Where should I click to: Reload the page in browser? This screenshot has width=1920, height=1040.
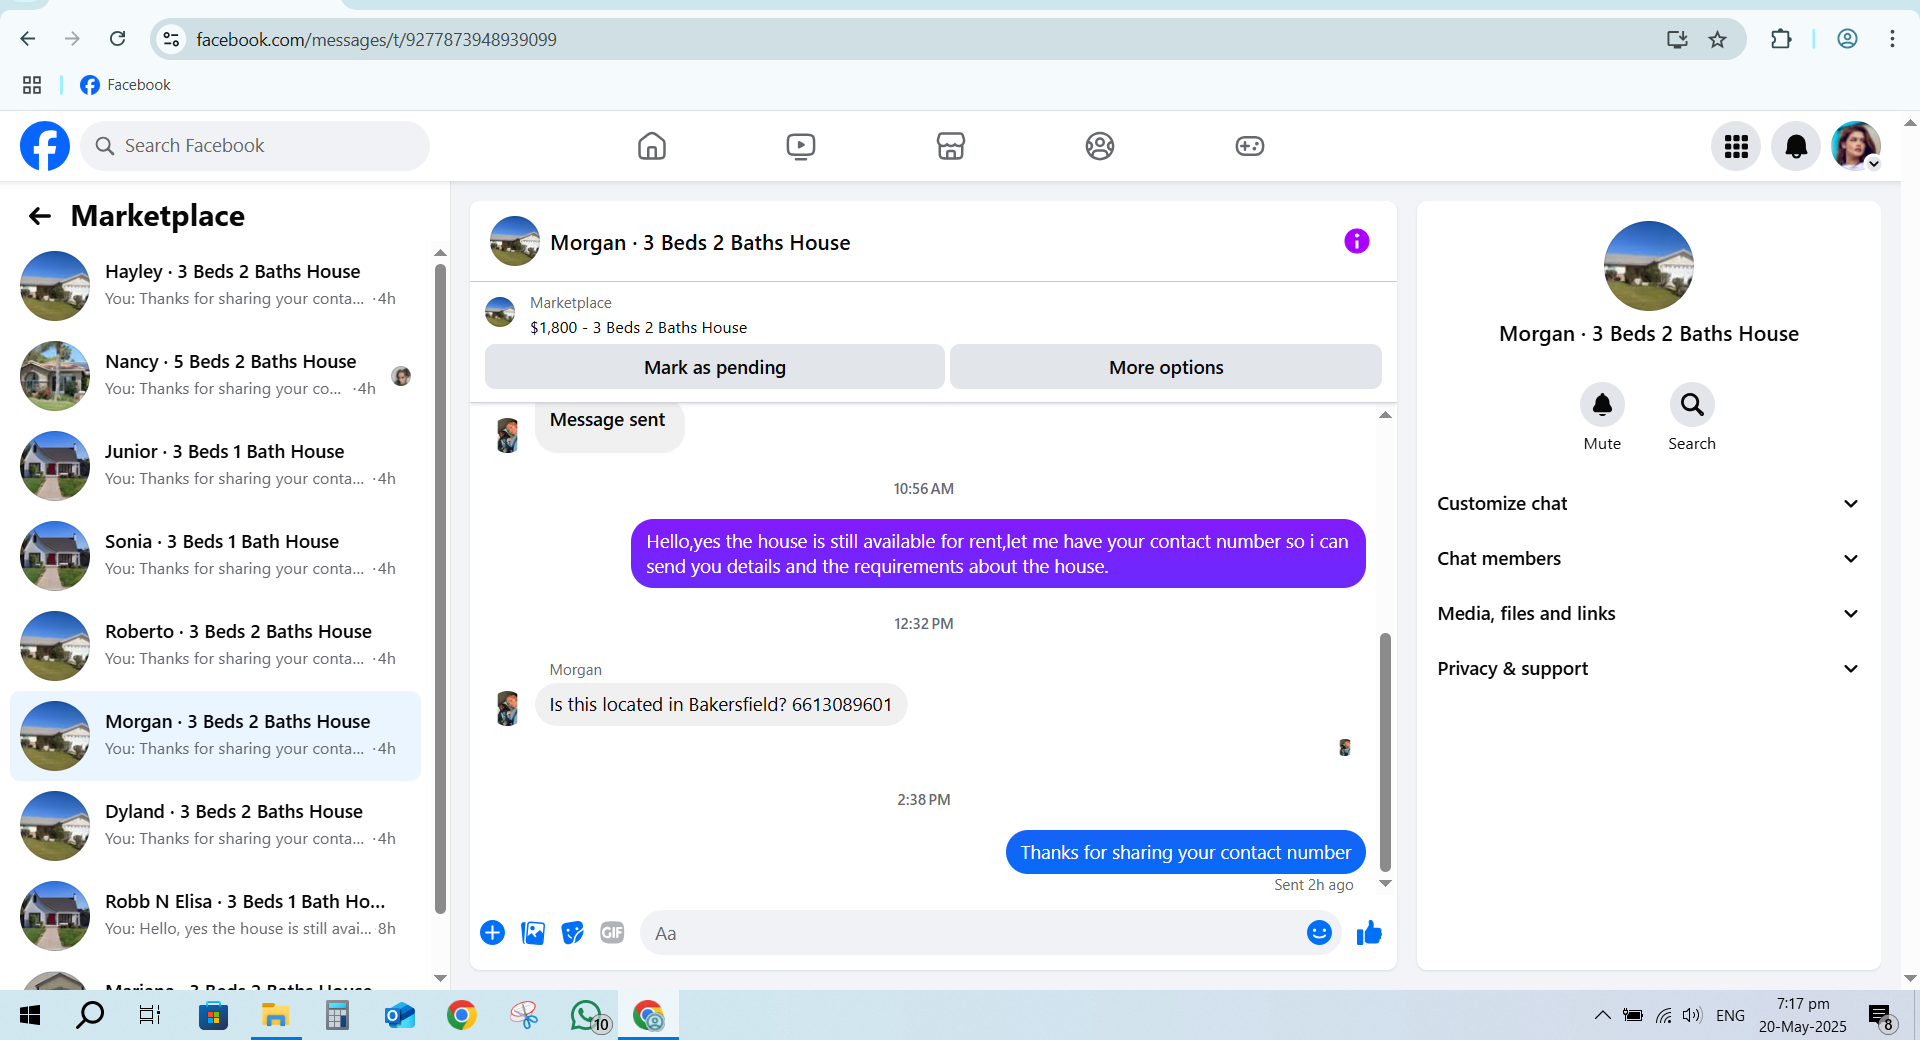(117, 39)
